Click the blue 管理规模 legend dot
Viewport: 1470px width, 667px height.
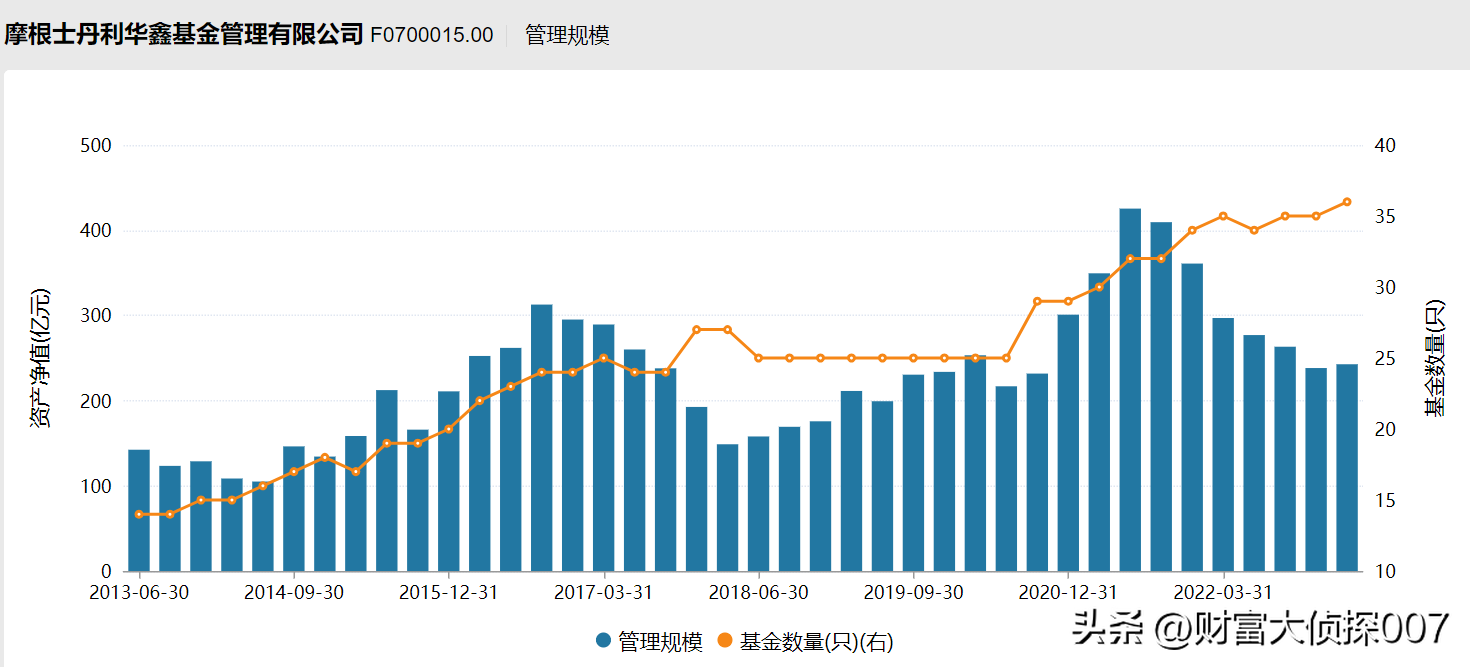coord(603,642)
